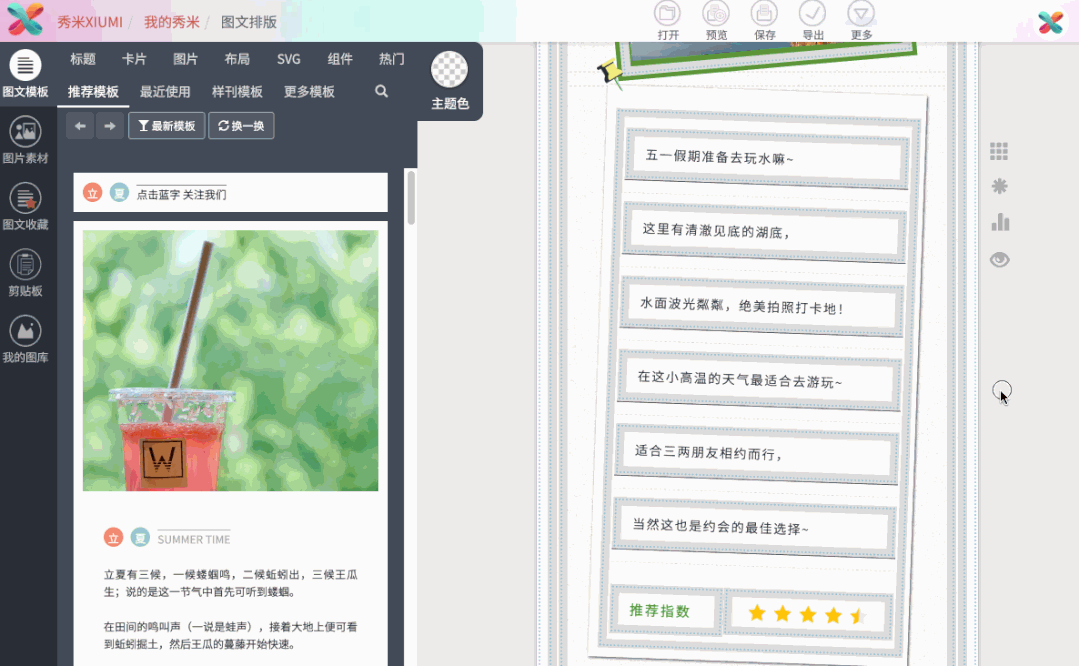Screen dimensions: 1079x666
Task: Click the 最新模板 filter button
Action: tap(167, 126)
